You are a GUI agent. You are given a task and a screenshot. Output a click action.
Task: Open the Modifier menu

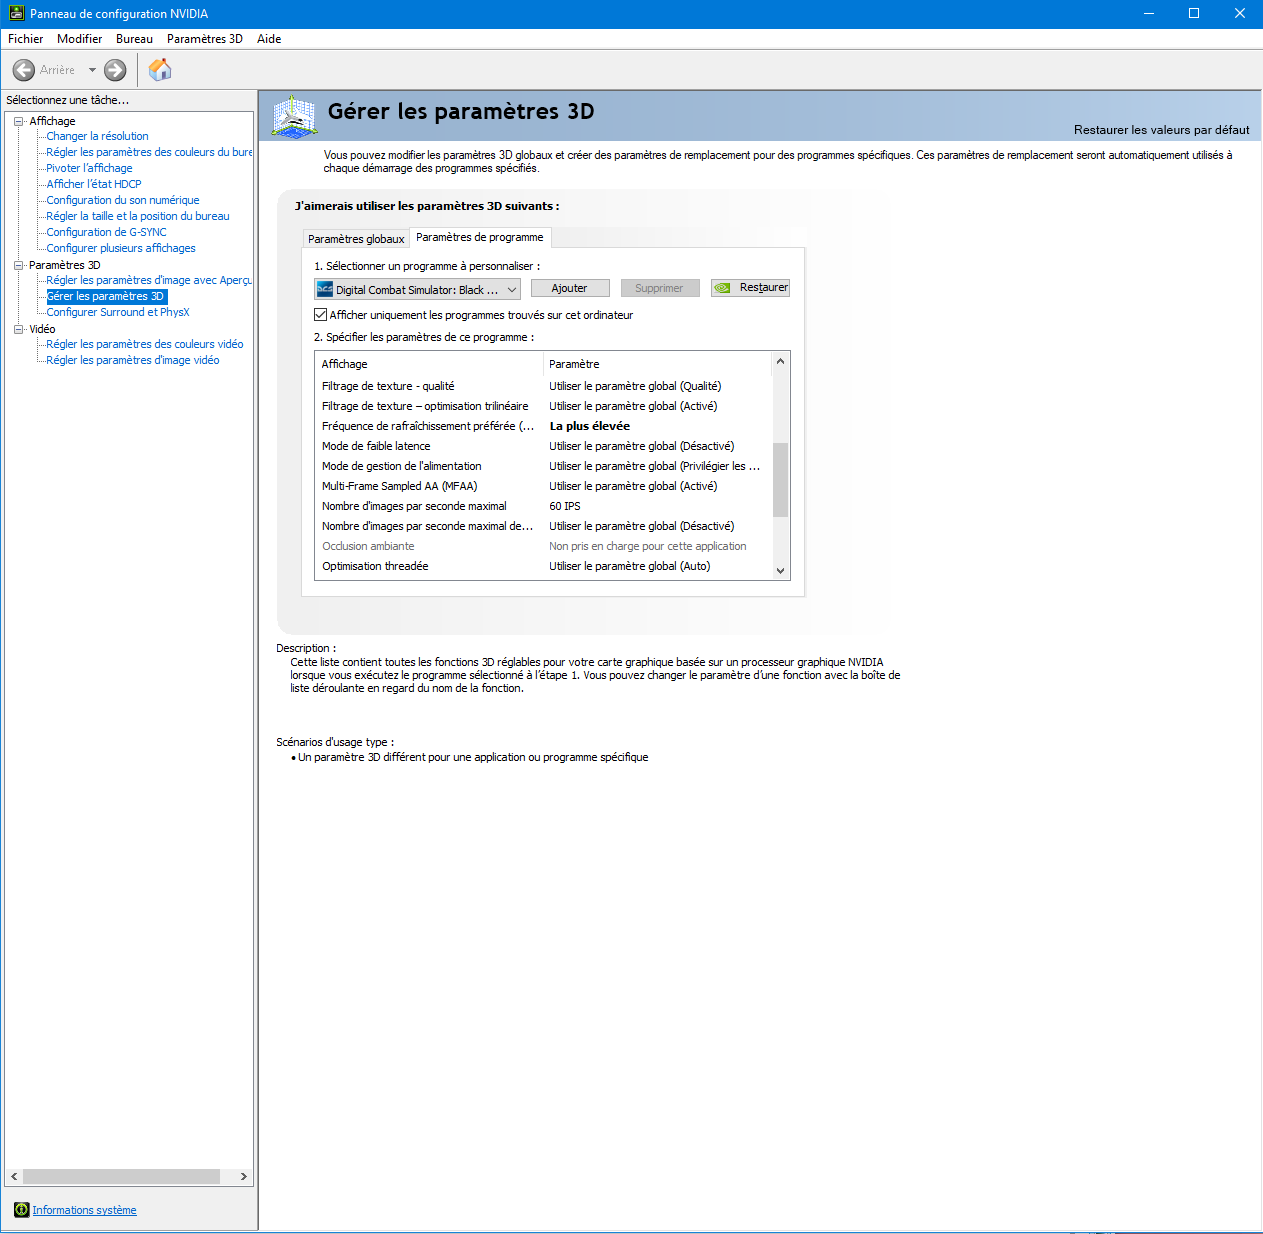[80, 39]
